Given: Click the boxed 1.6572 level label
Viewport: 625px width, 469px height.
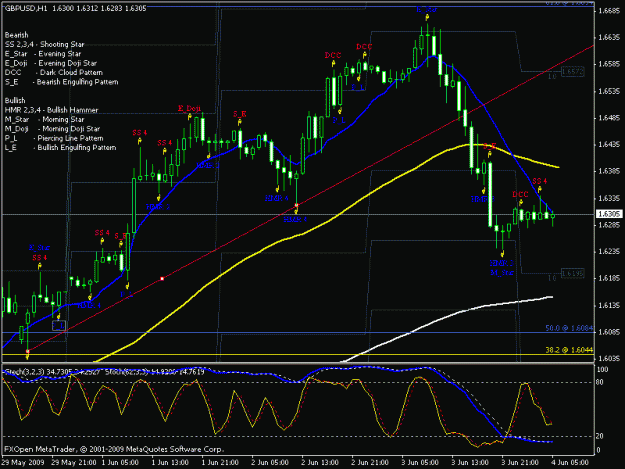Looking at the screenshot, I should 572,72.
